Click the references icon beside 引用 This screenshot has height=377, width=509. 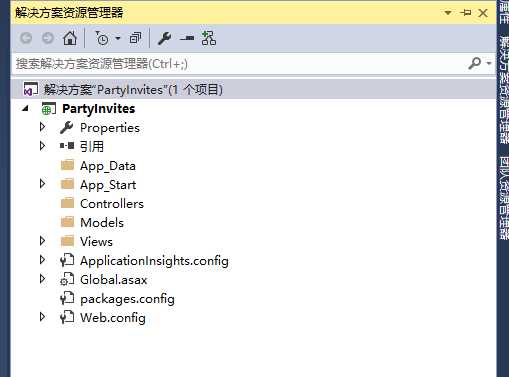[x=67, y=146]
